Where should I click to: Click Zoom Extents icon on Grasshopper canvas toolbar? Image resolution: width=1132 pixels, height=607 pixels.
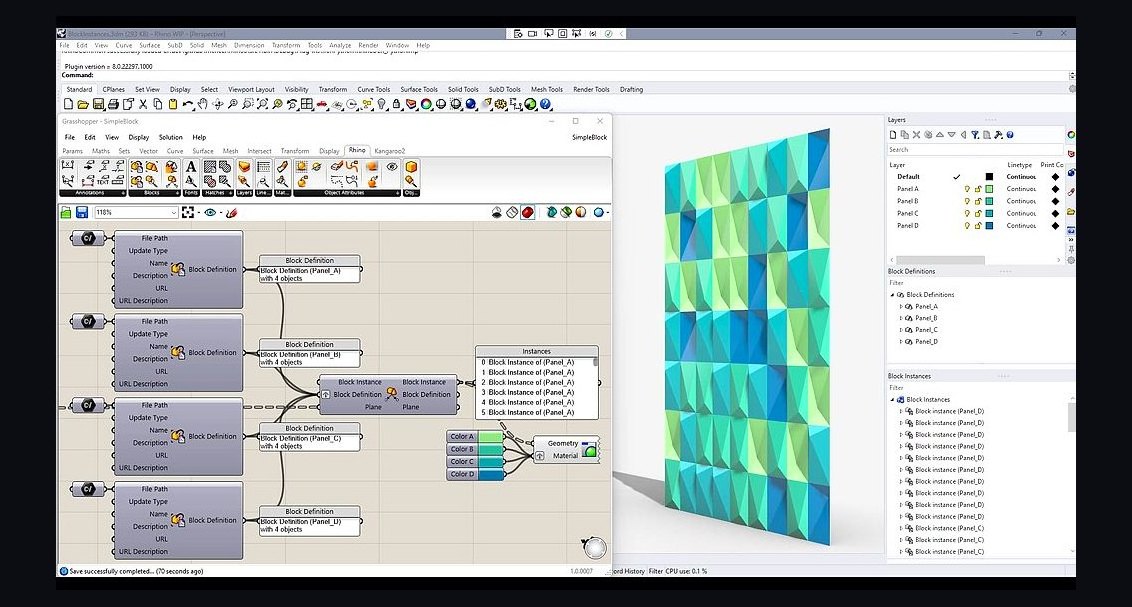pos(188,212)
